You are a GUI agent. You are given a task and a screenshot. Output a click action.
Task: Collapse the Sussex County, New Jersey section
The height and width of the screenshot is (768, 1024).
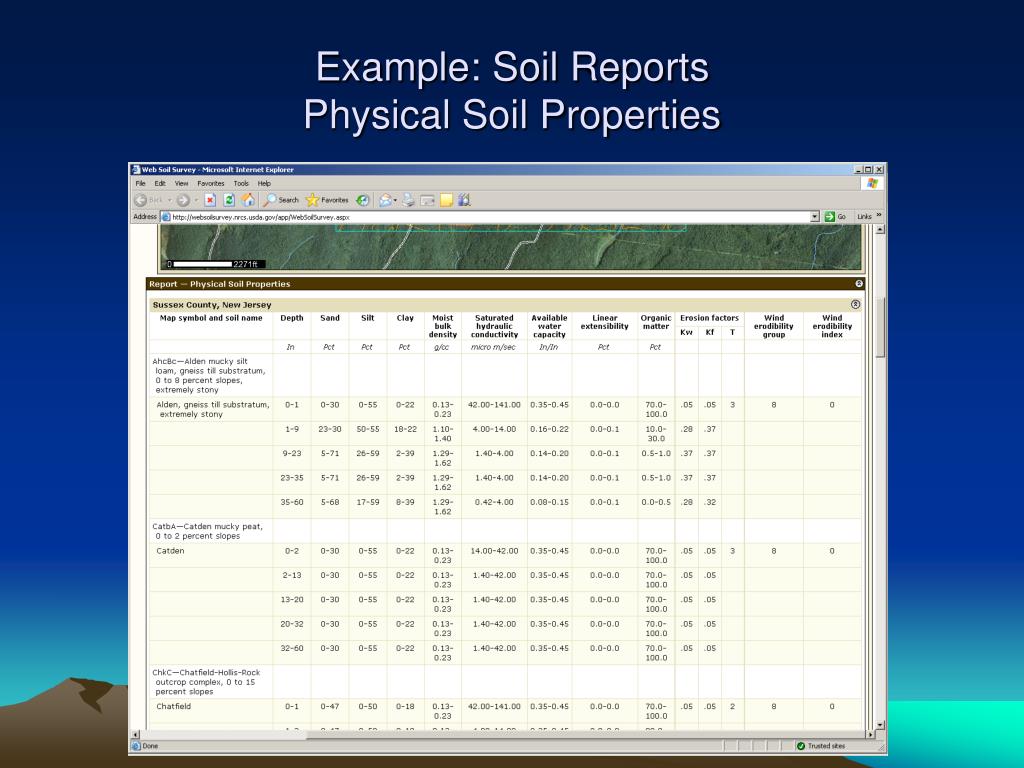(855, 304)
